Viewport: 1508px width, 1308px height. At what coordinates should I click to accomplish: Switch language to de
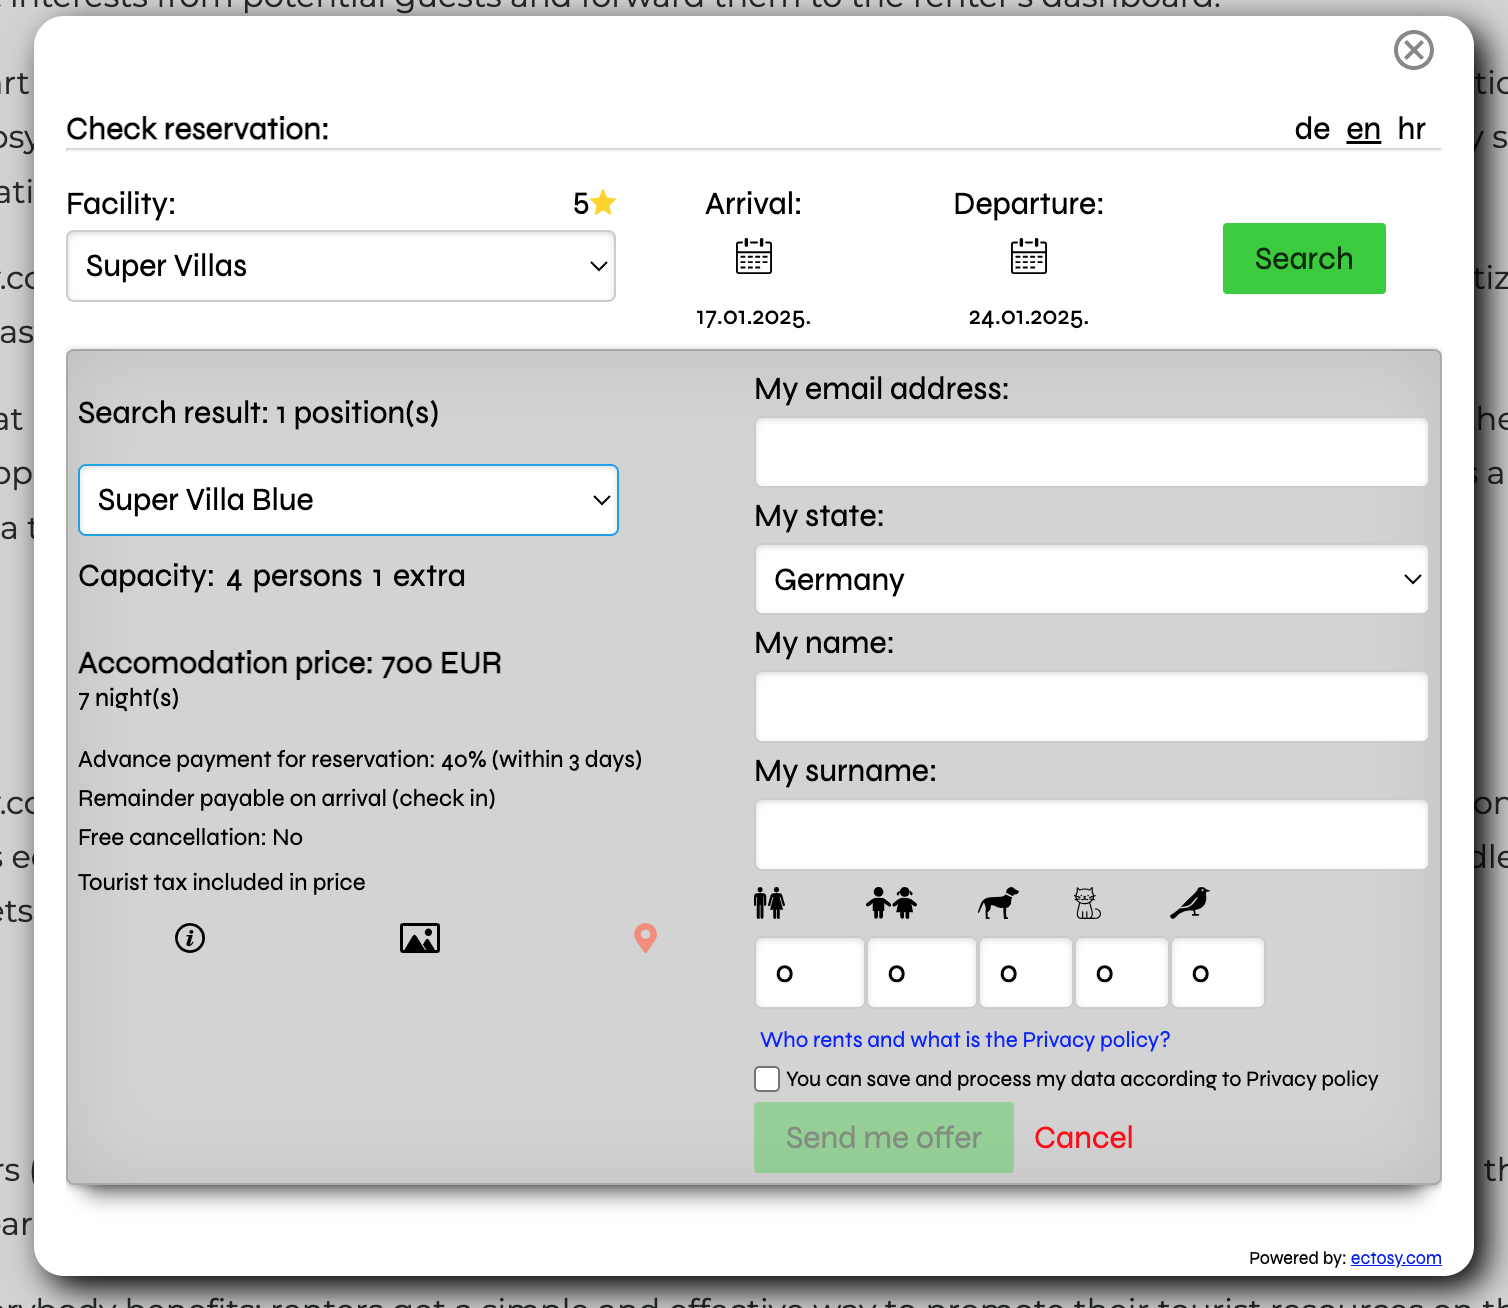1311,129
